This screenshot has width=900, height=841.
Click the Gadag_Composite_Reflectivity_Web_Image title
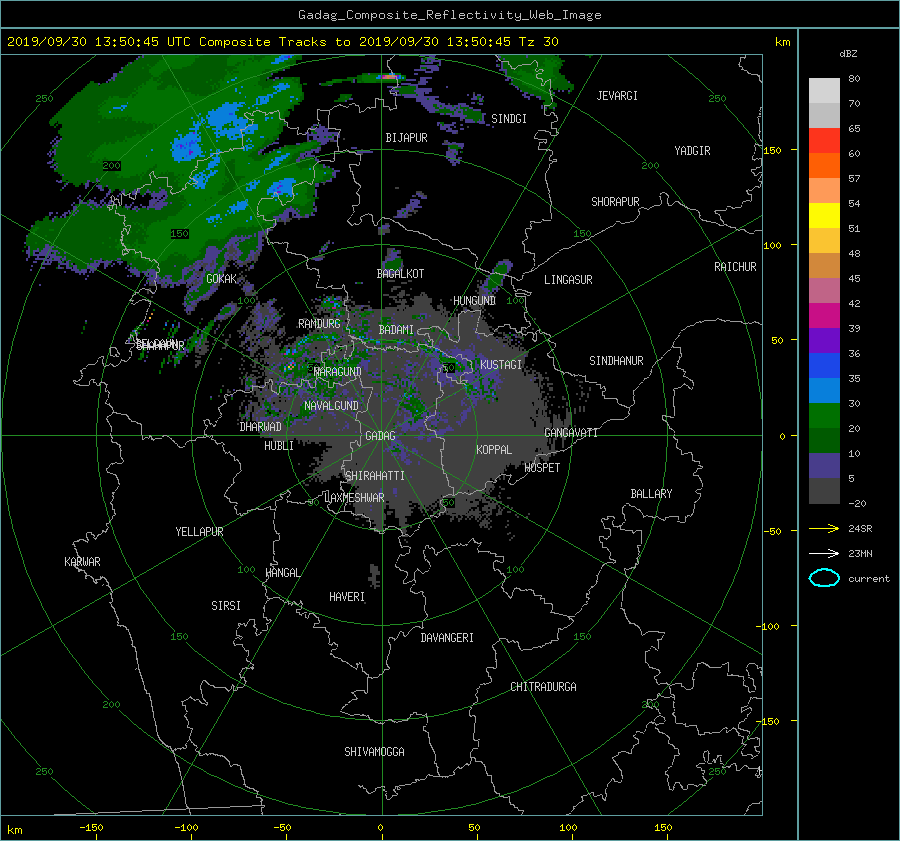(449, 15)
